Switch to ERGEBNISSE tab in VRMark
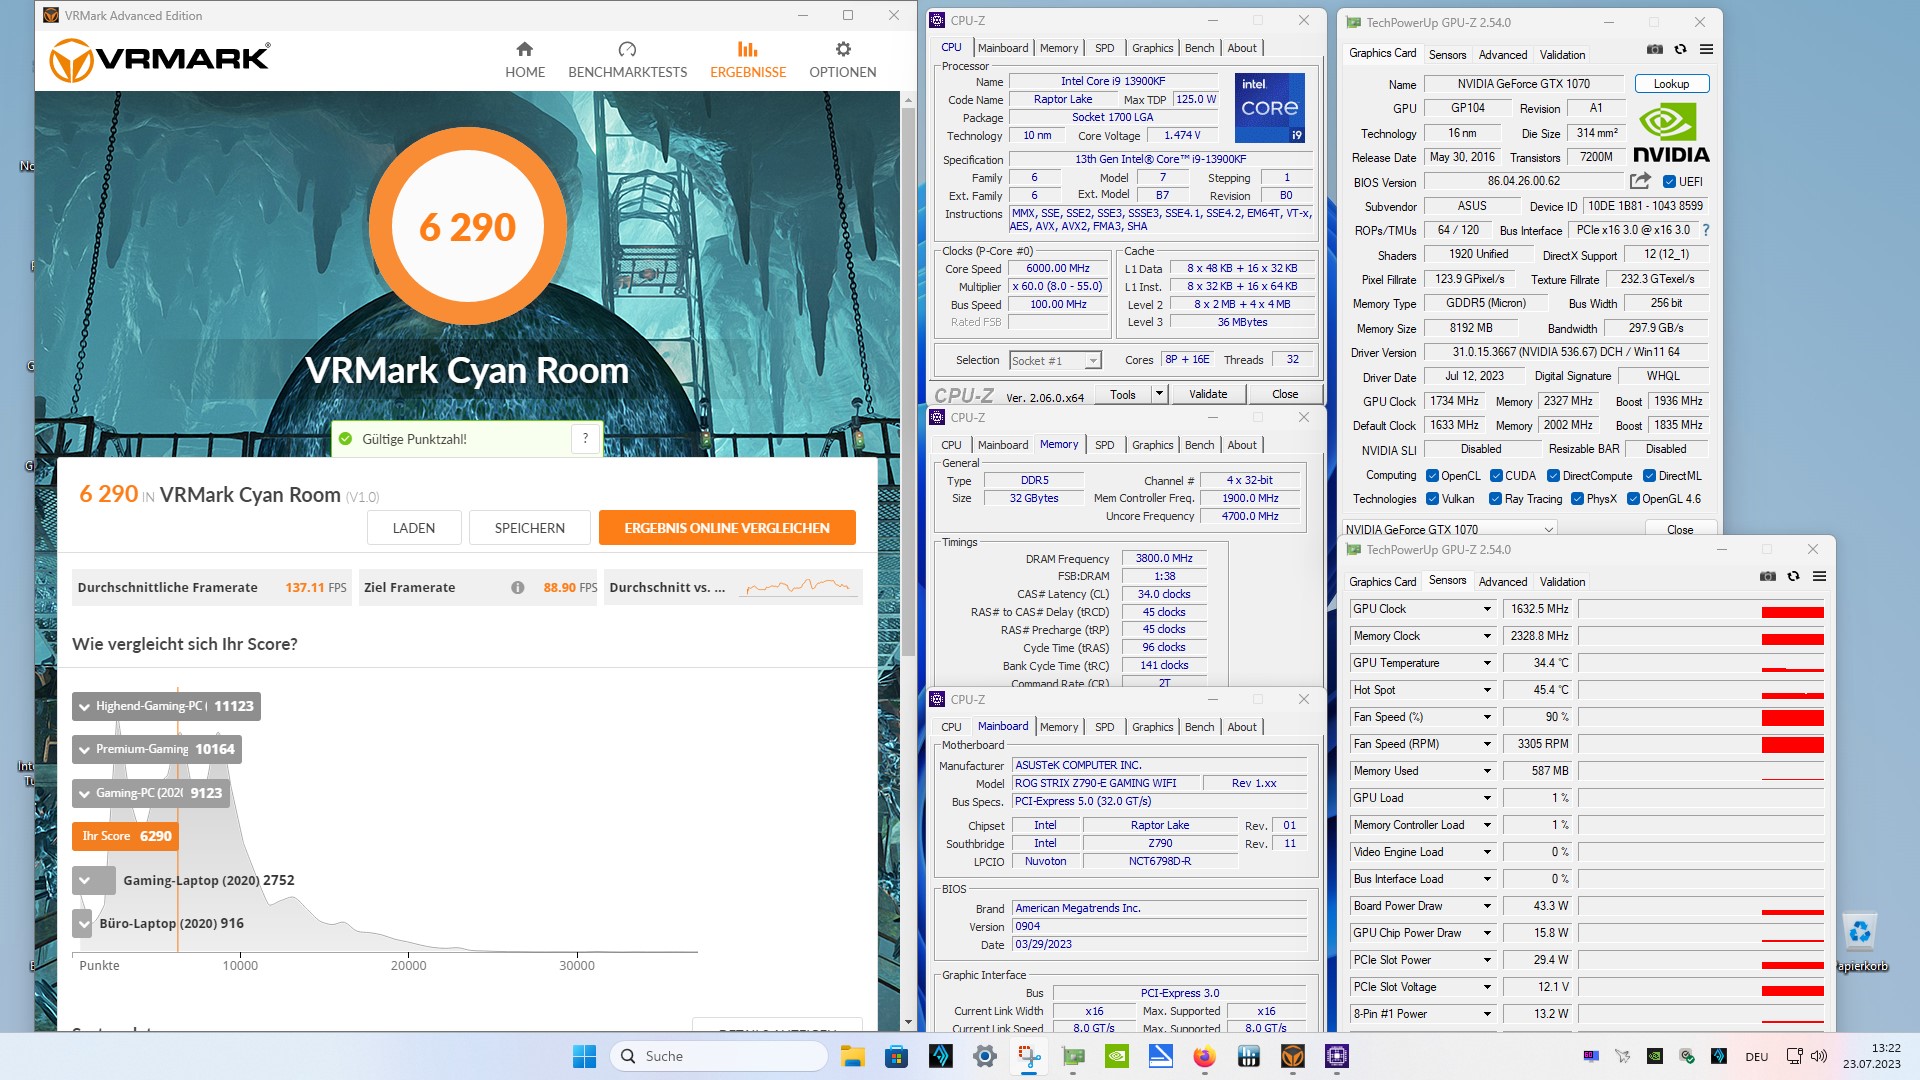 748,60
